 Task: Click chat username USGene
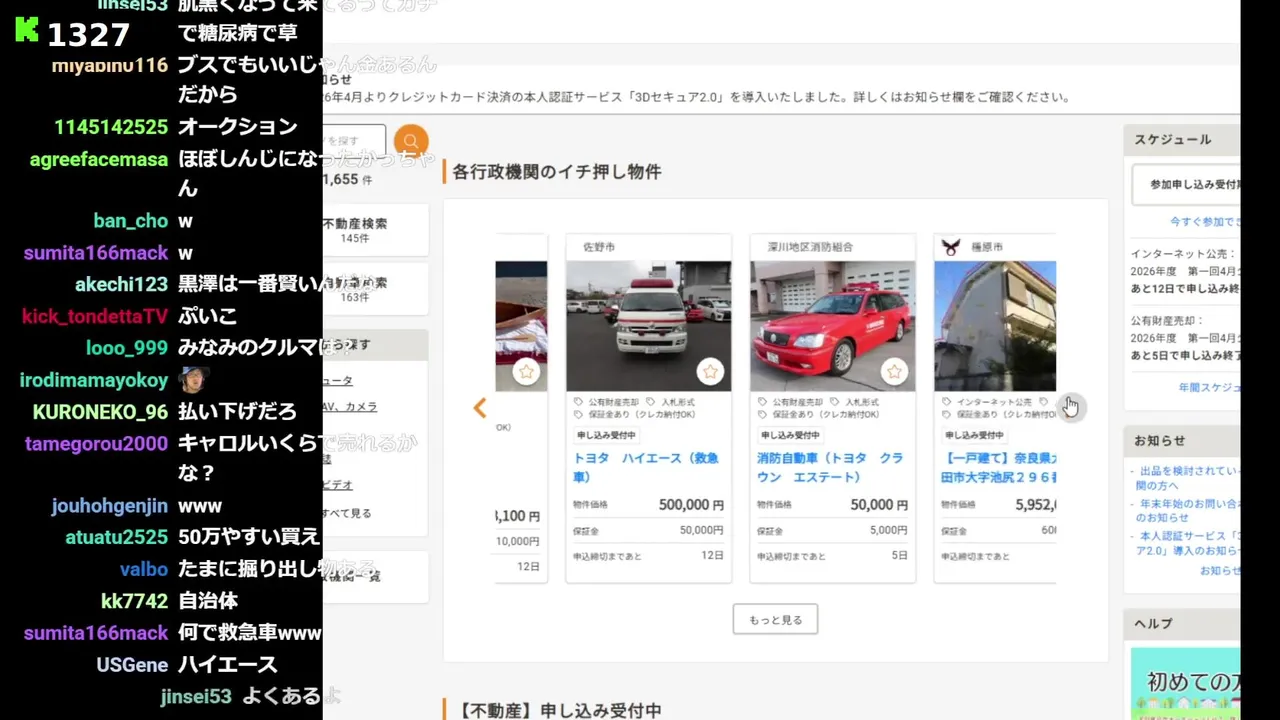point(132,665)
